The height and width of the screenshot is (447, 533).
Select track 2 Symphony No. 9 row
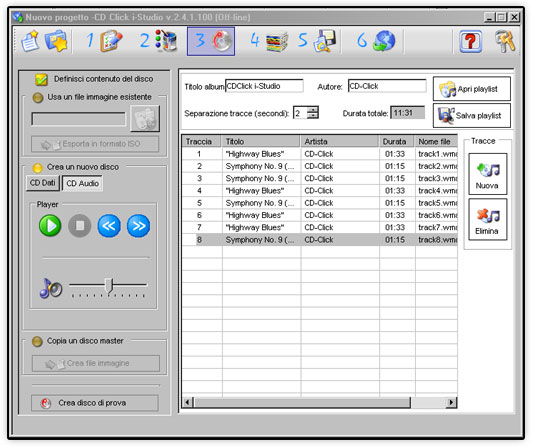[320, 167]
